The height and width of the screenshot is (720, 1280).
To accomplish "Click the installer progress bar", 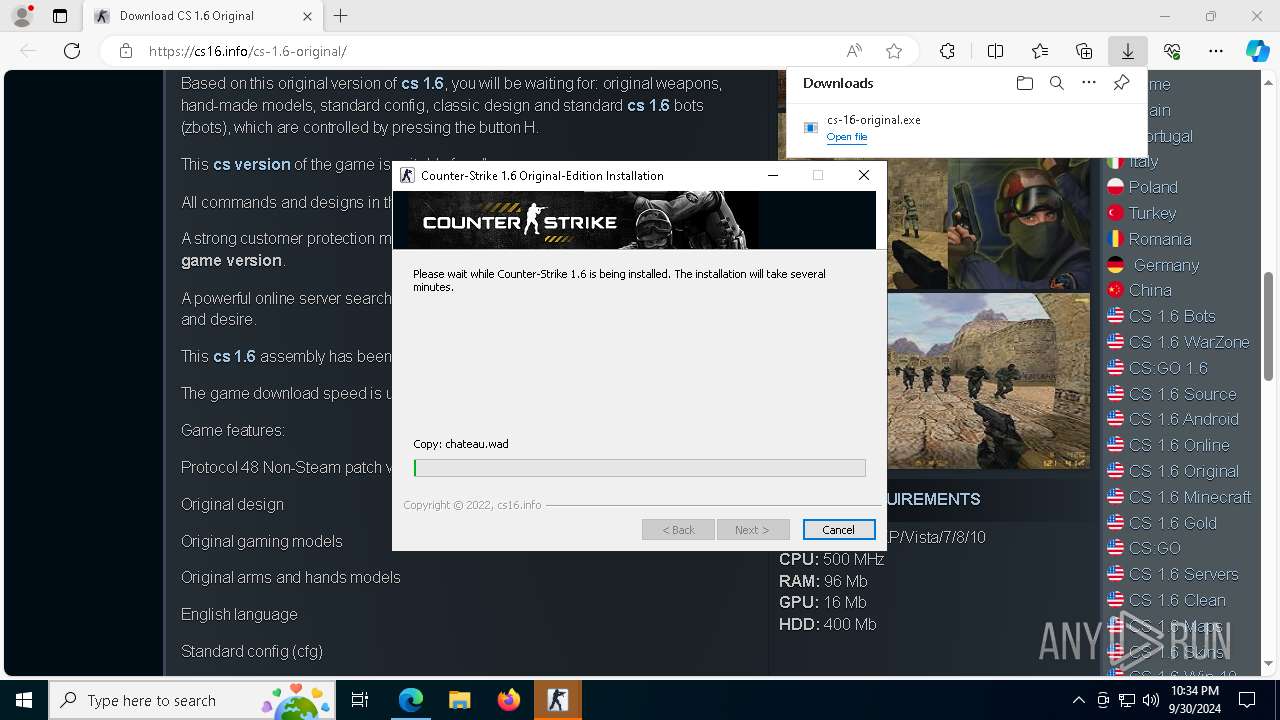I will (x=639, y=468).
